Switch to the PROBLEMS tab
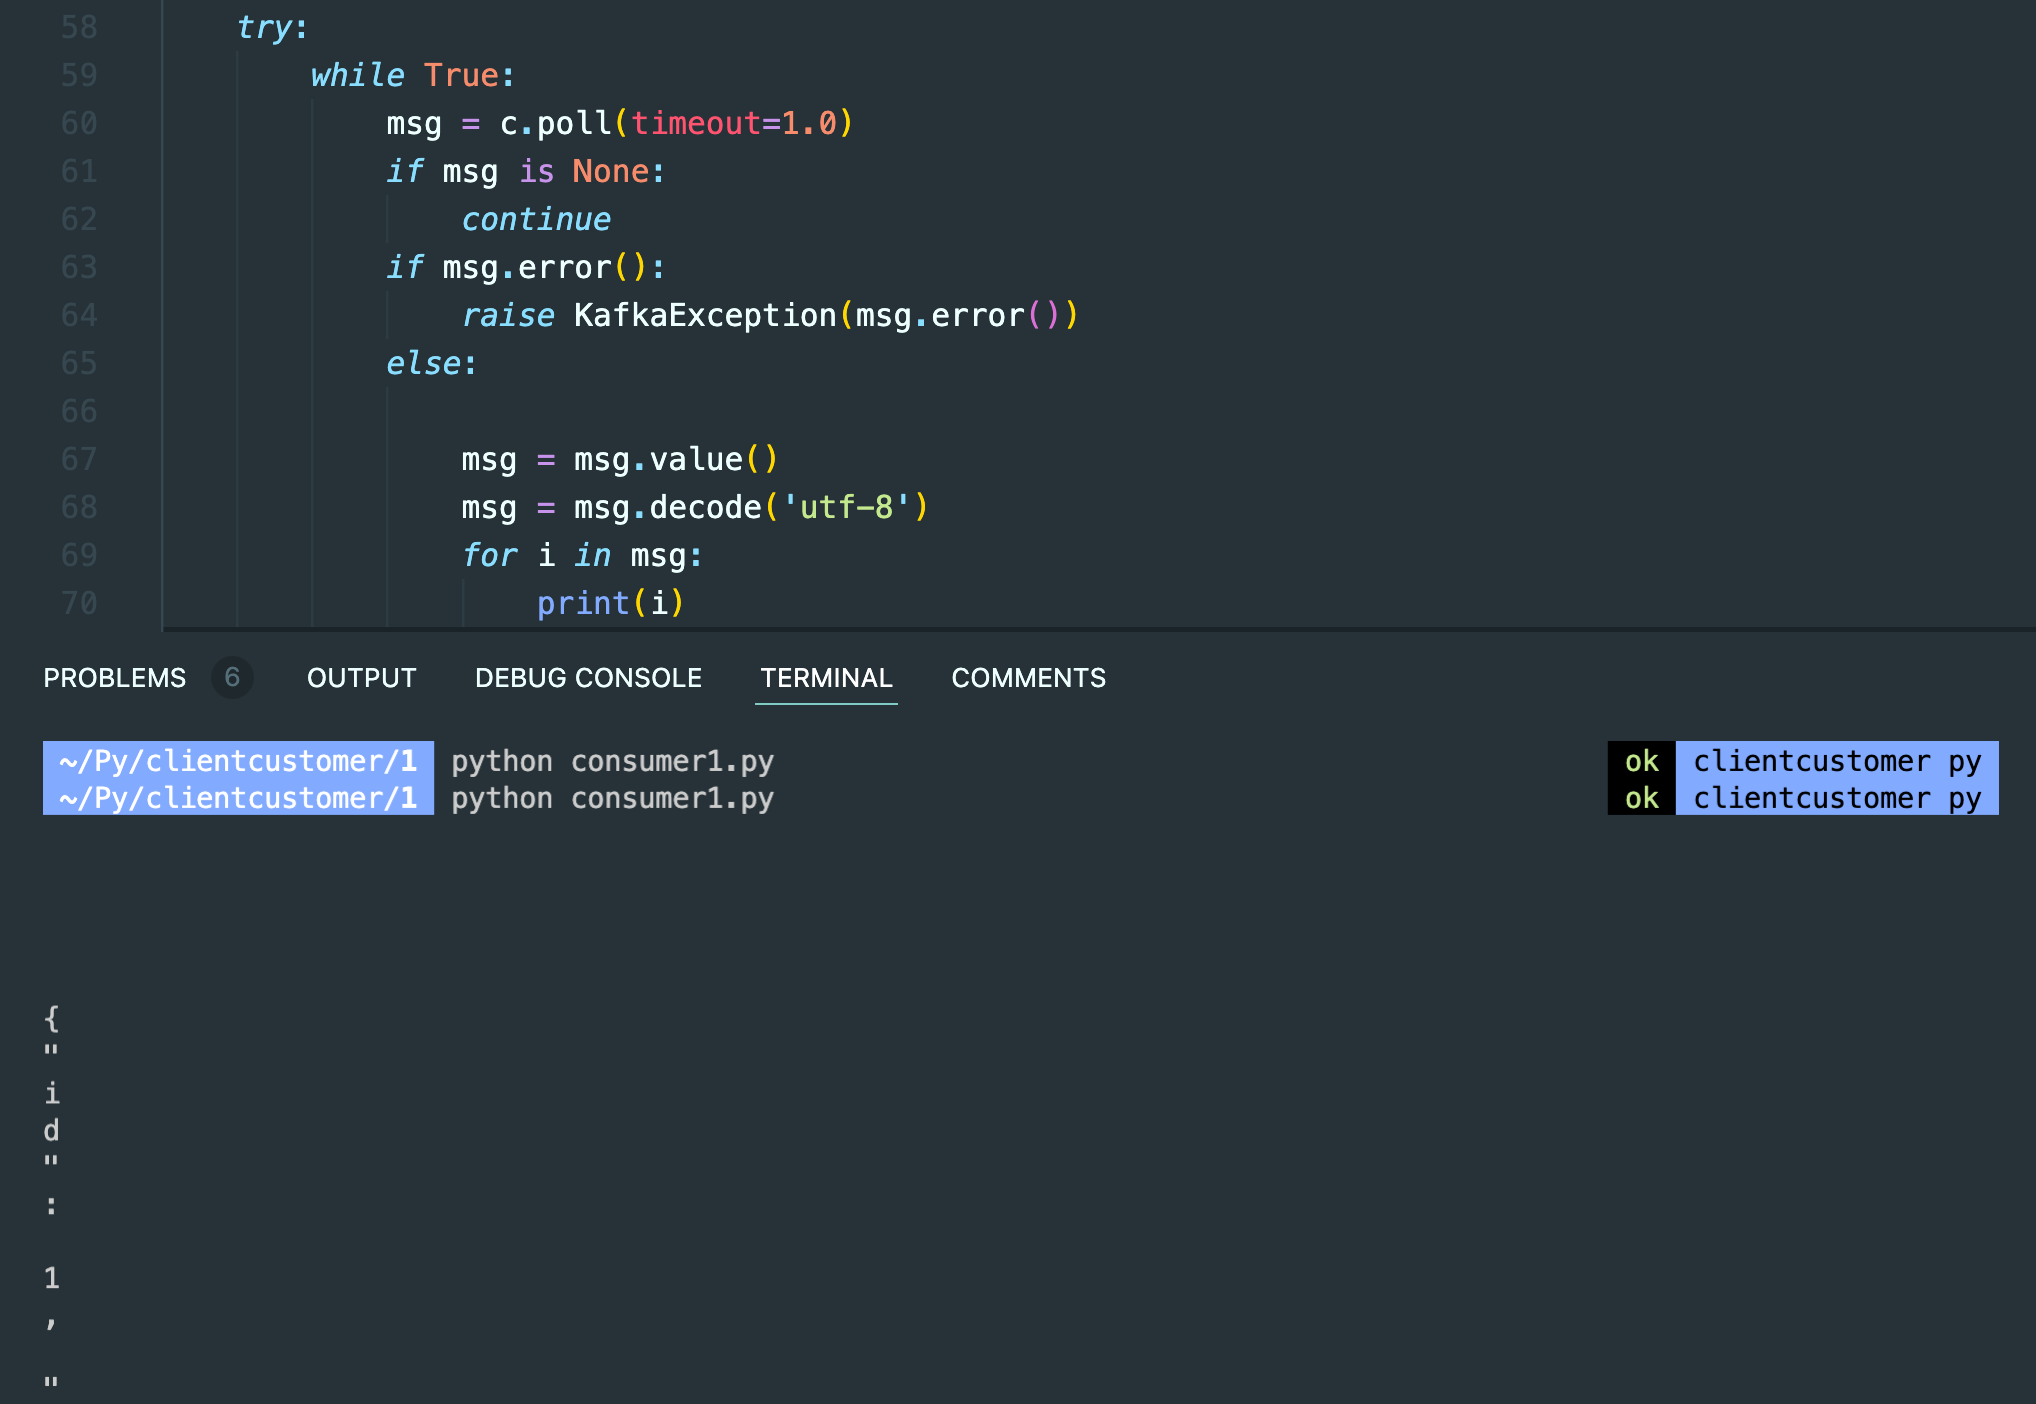2036x1404 pixels. [x=114, y=678]
